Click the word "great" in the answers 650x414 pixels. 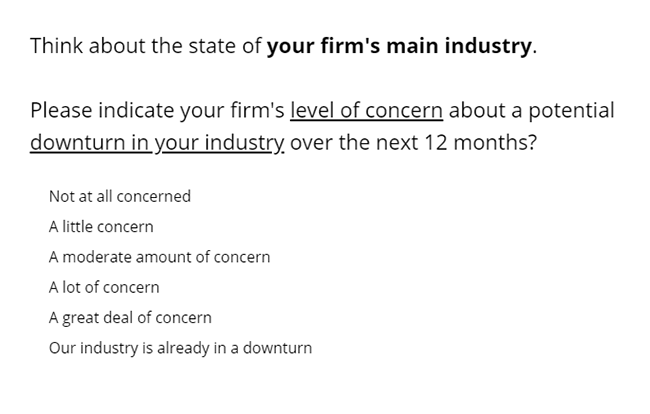pos(80,318)
